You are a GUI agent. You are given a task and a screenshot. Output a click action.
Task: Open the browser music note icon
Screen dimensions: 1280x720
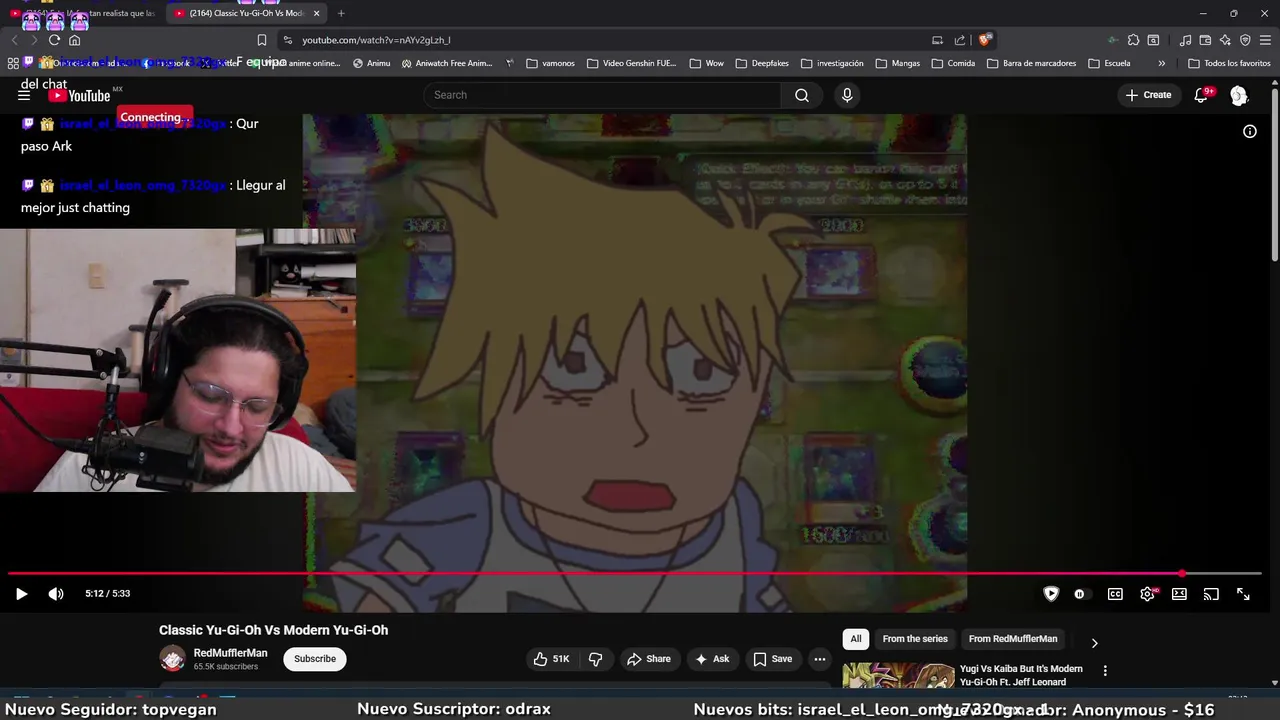point(1185,40)
